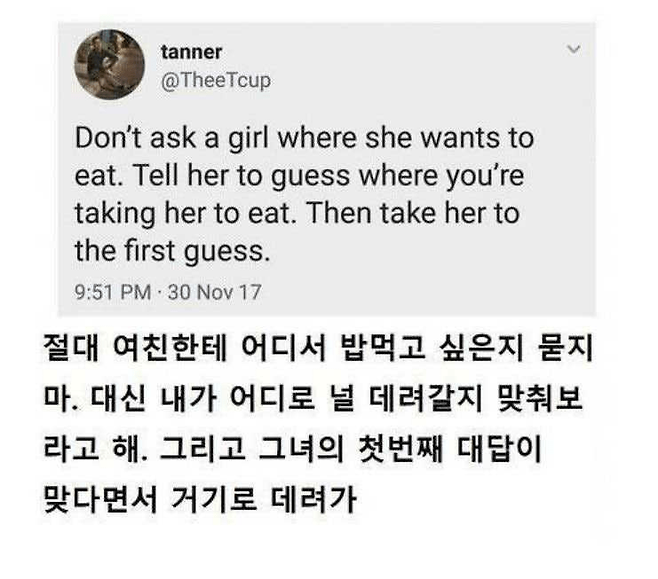This screenshot has height=579, width=658.
Task: Click the phrase "Tell her to guess"
Action: 222,176
